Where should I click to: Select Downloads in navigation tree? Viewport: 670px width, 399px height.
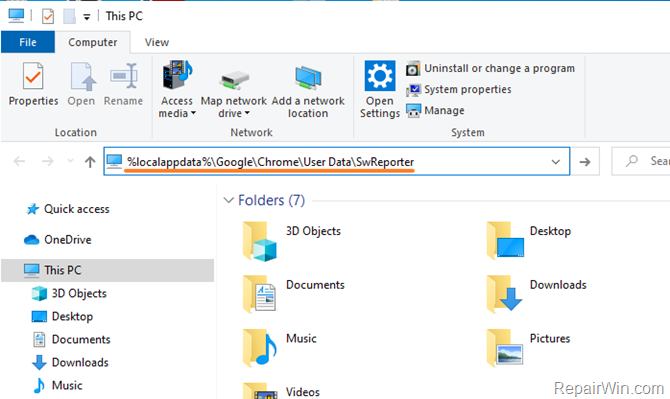[x=71, y=362]
